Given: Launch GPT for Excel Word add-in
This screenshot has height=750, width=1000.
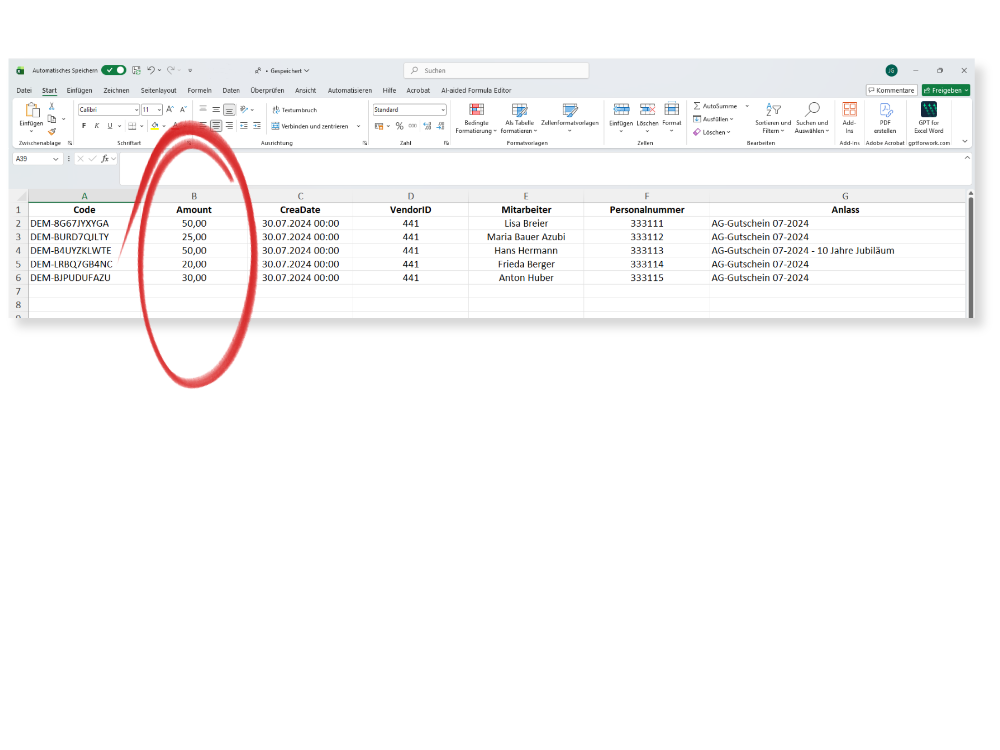Looking at the screenshot, I should point(929,110).
